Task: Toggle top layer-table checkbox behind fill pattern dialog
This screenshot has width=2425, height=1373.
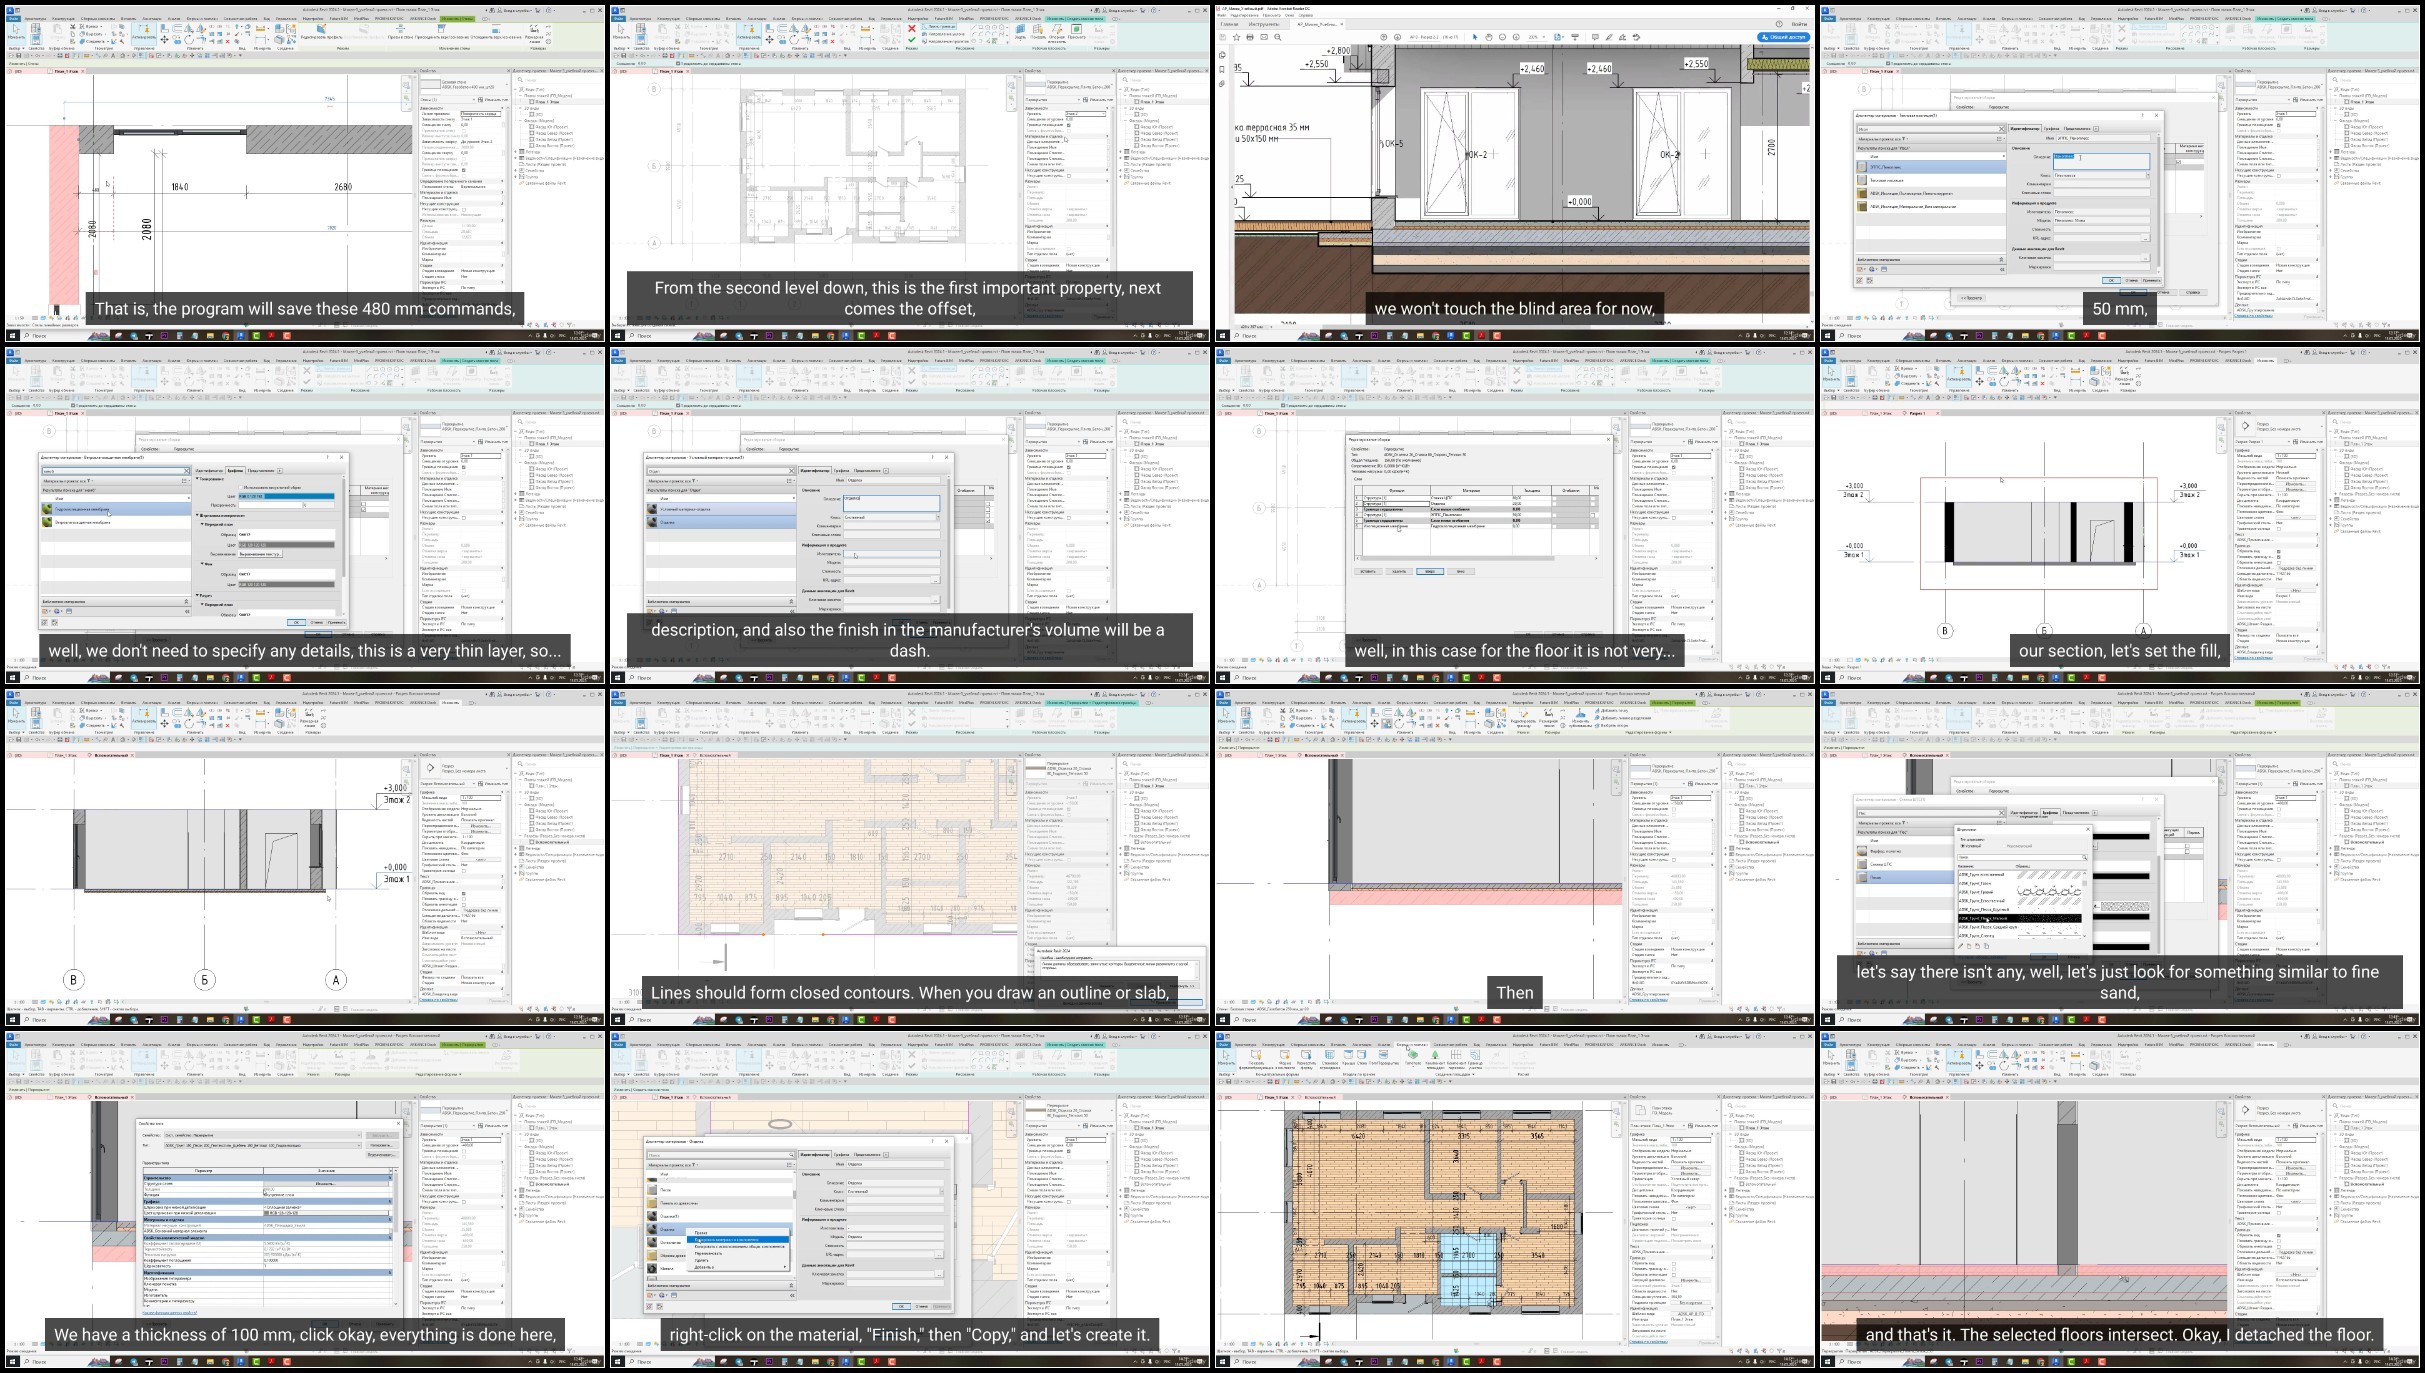Action: 2187,846
